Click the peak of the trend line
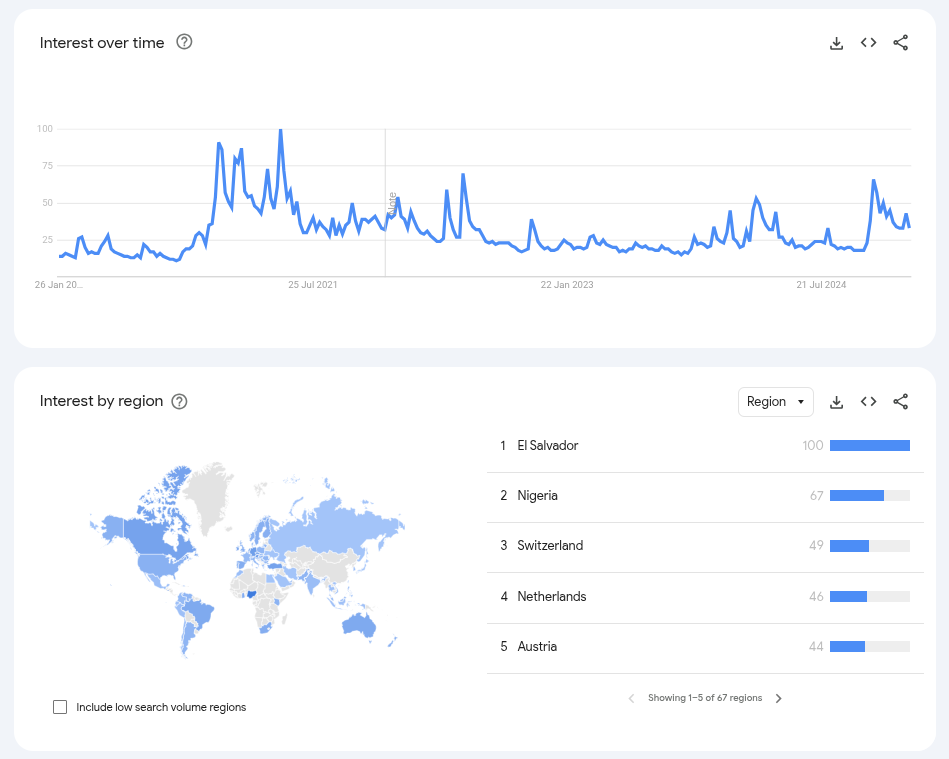This screenshot has height=759, width=949. [282, 129]
